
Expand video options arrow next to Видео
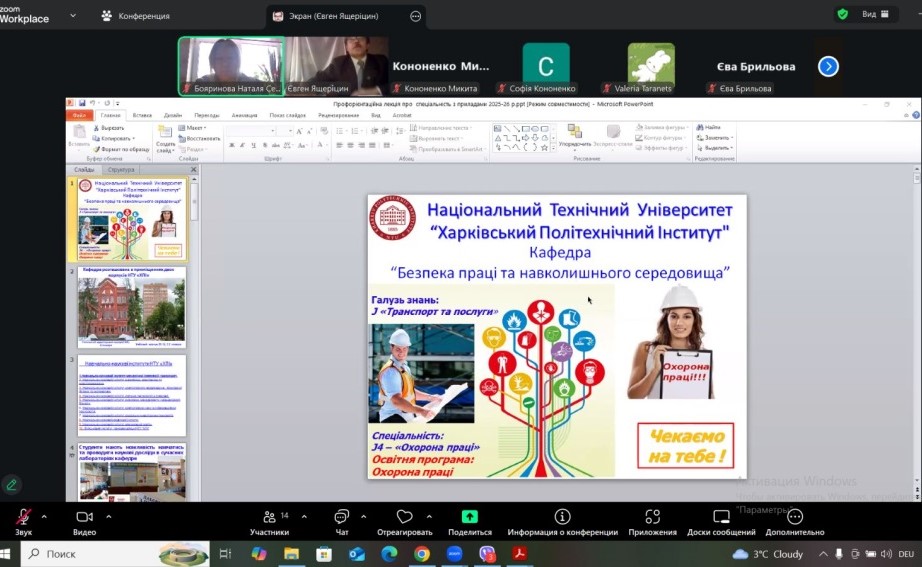point(108,516)
